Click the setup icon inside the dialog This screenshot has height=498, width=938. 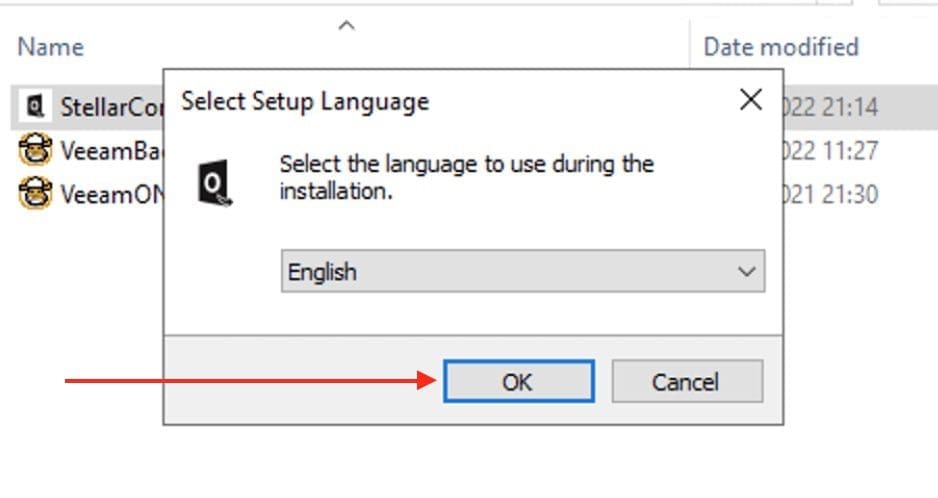point(216,186)
